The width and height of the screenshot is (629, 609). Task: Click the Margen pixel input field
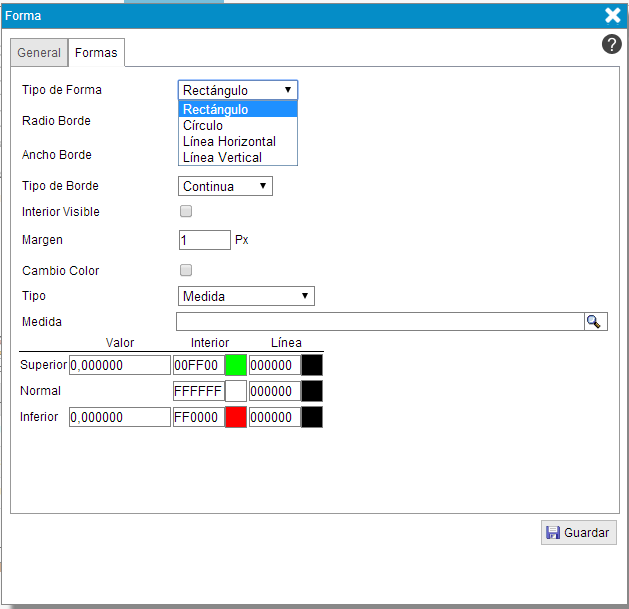pos(204,240)
